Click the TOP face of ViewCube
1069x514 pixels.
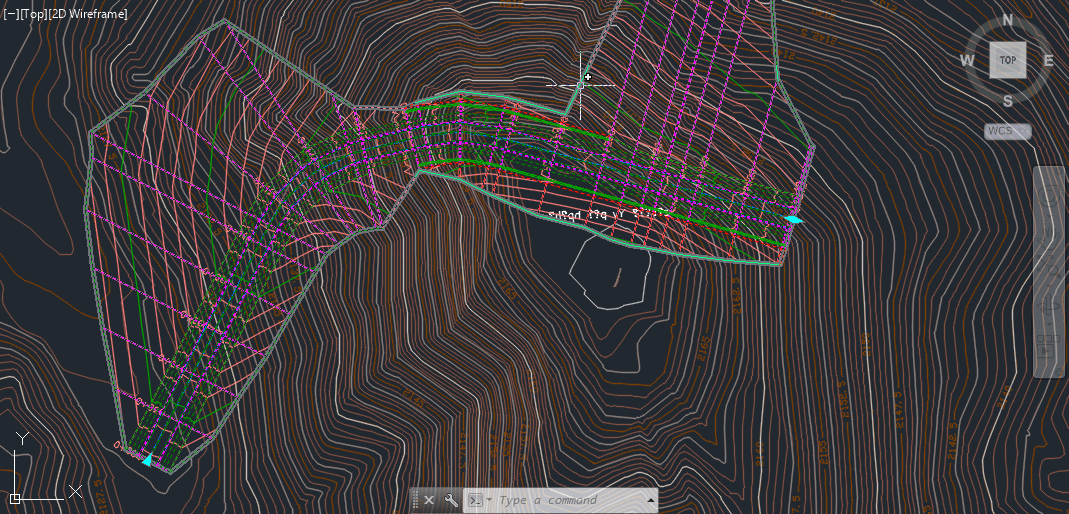pyautogui.click(x=1008, y=60)
